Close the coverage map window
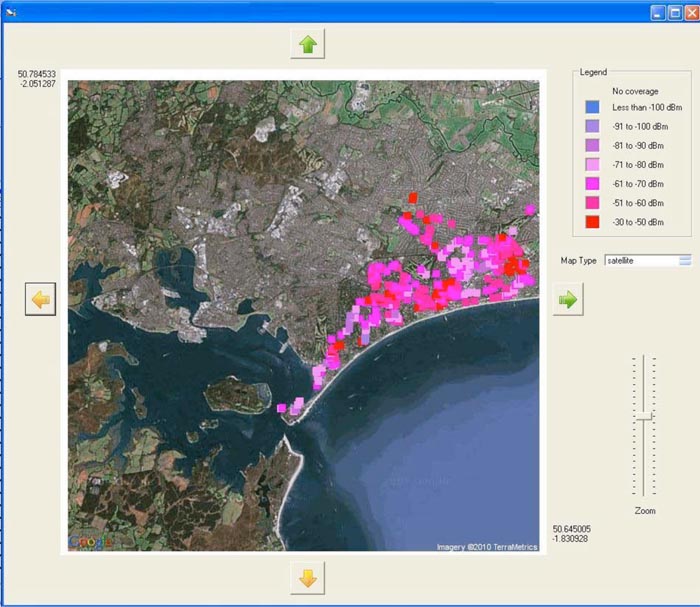The image size is (700, 607). click(692, 12)
